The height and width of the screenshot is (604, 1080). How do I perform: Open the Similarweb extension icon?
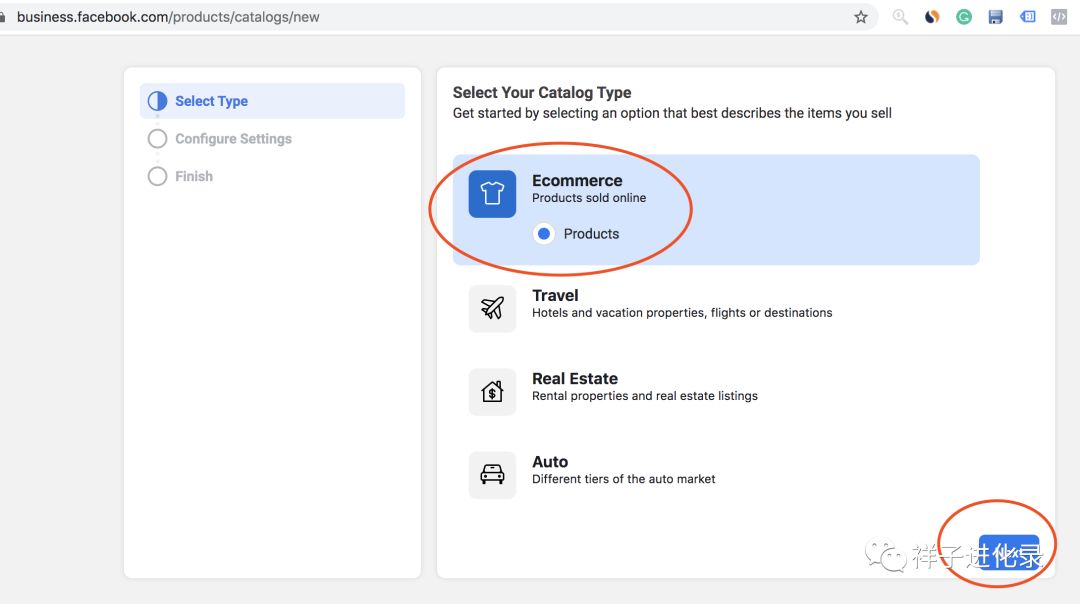coord(931,16)
